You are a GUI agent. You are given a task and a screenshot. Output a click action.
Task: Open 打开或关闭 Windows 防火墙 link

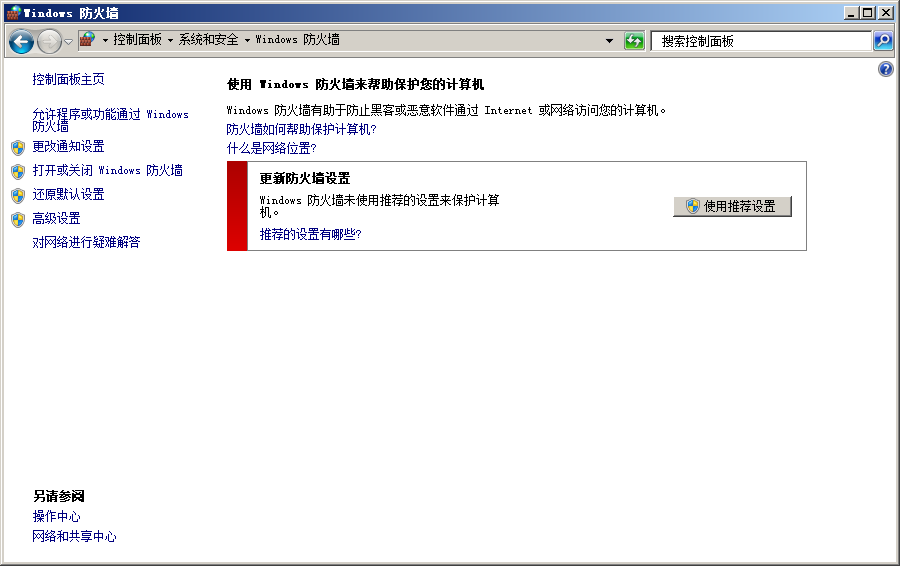pyautogui.click(x=107, y=170)
